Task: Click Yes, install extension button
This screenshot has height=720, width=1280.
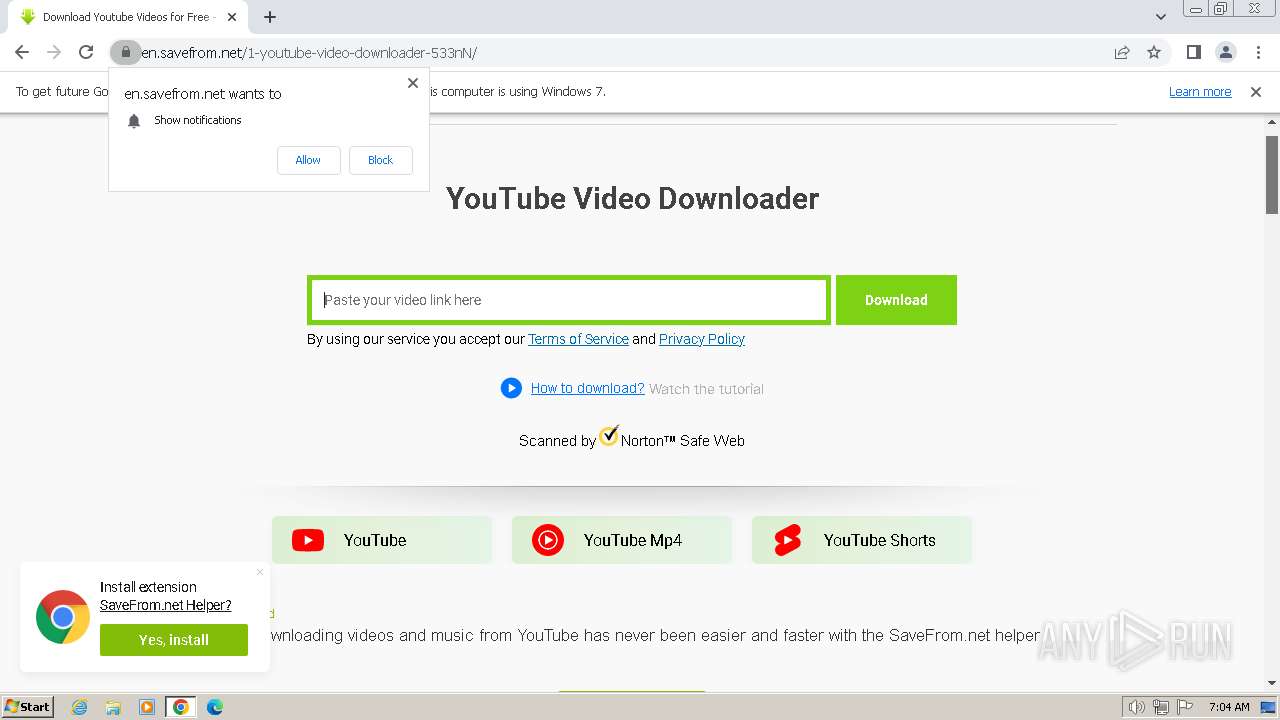Action: click(174, 640)
